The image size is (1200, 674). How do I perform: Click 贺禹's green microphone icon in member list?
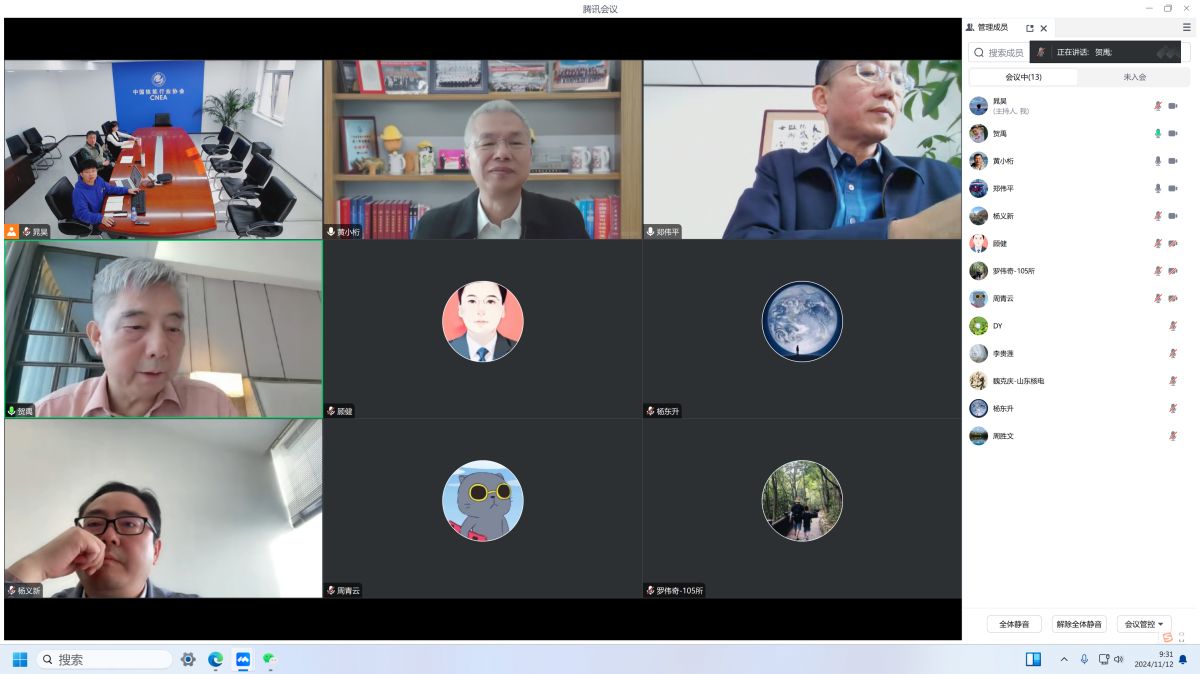(1158, 133)
